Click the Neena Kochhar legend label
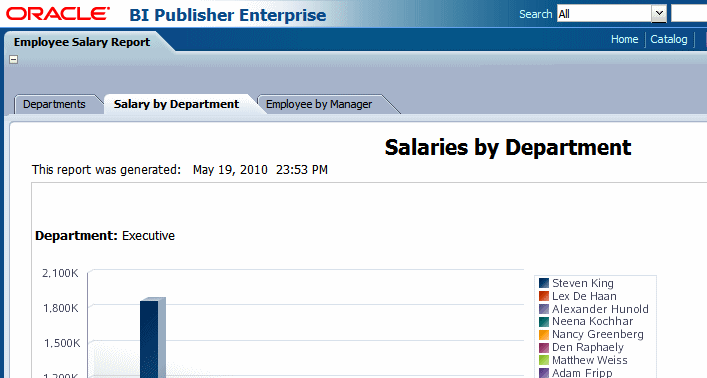 coord(592,322)
